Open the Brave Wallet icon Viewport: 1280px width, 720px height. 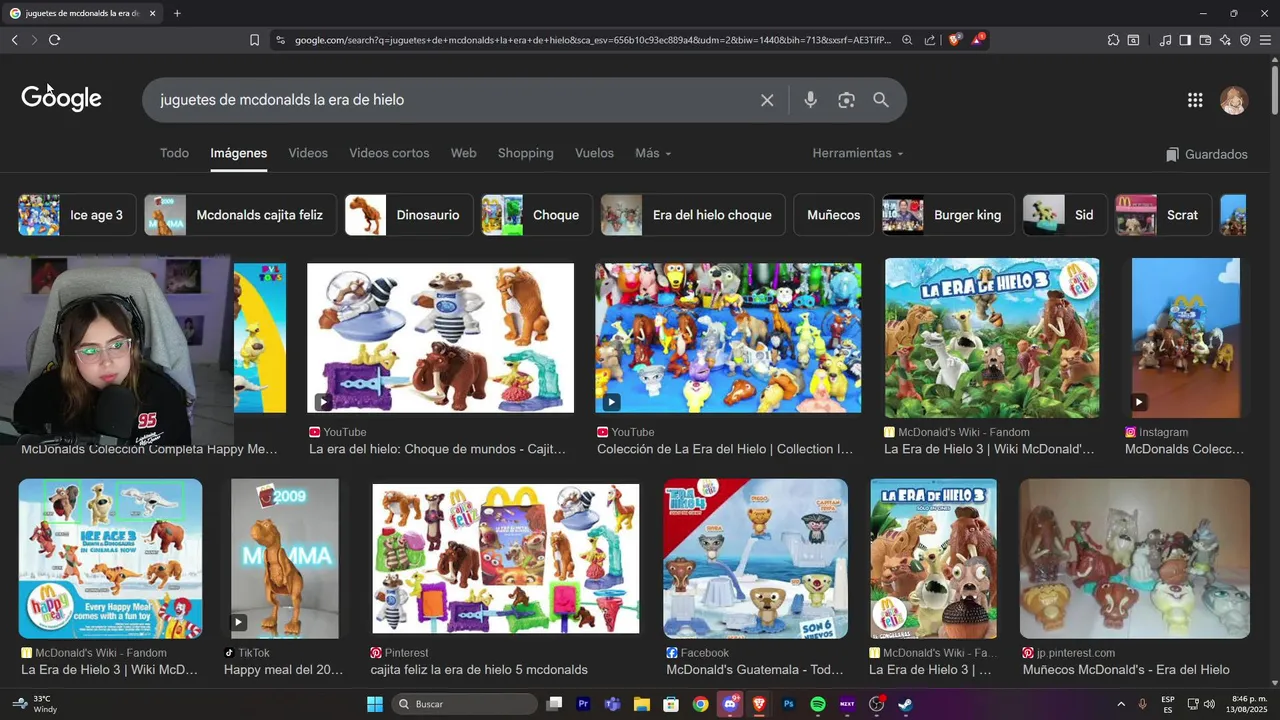[x=1205, y=40]
